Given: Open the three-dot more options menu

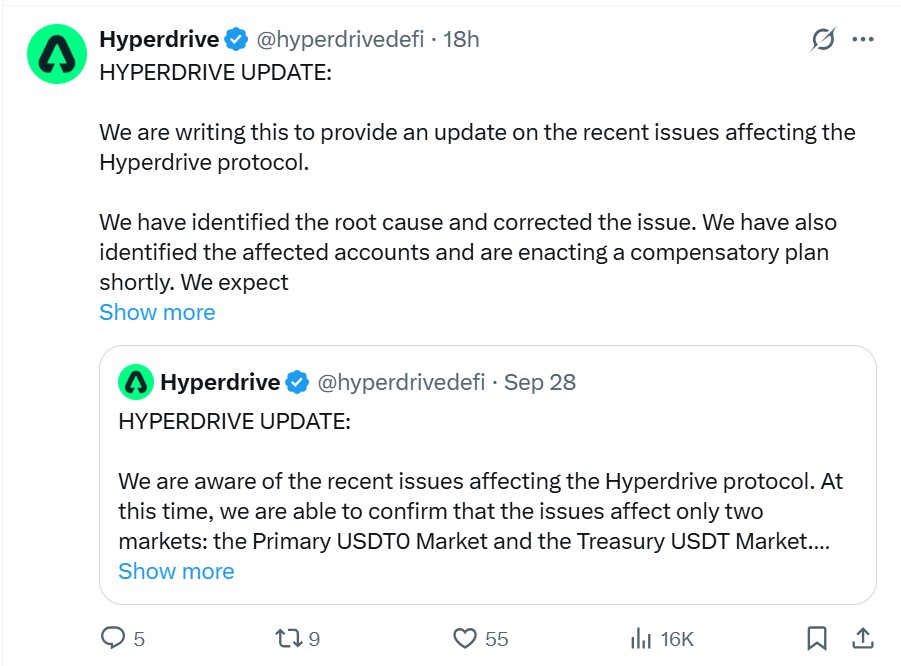Looking at the screenshot, I should tap(863, 39).
